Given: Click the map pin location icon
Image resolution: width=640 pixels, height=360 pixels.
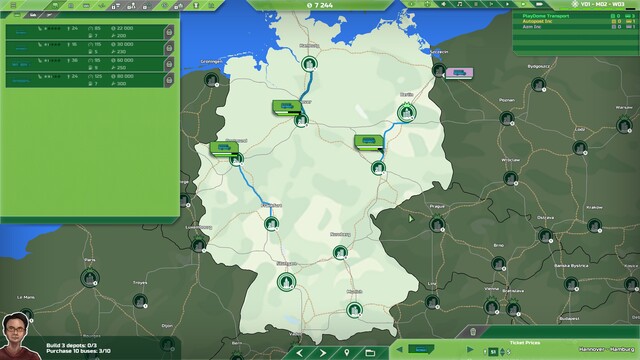Looking at the screenshot, I should [x=347, y=353].
